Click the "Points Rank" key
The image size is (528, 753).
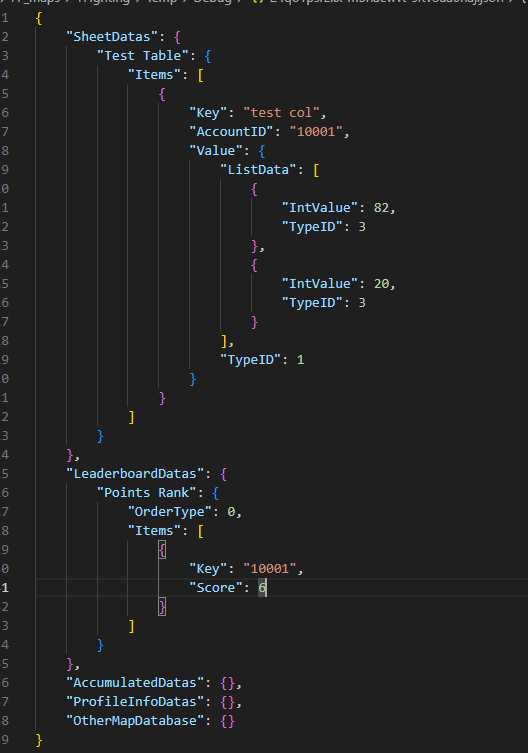tap(147, 493)
